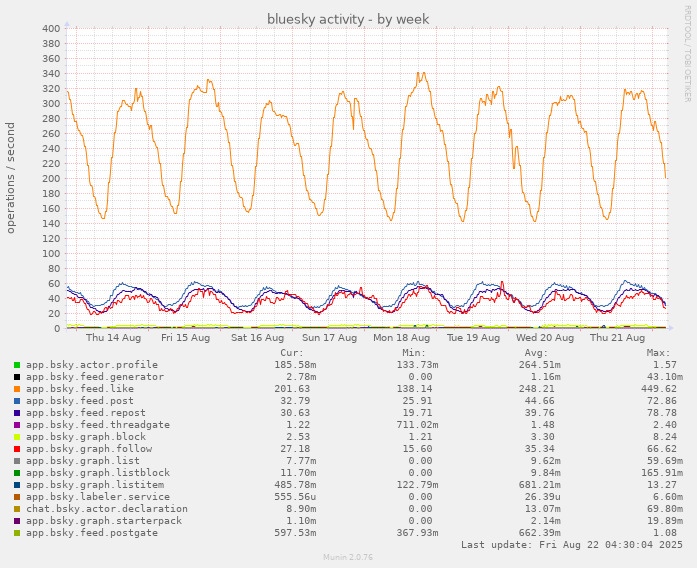The height and width of the screenshot is (568, 697).
Task: Click the 'Last update' timestamp text
Action: coord(572,545)
